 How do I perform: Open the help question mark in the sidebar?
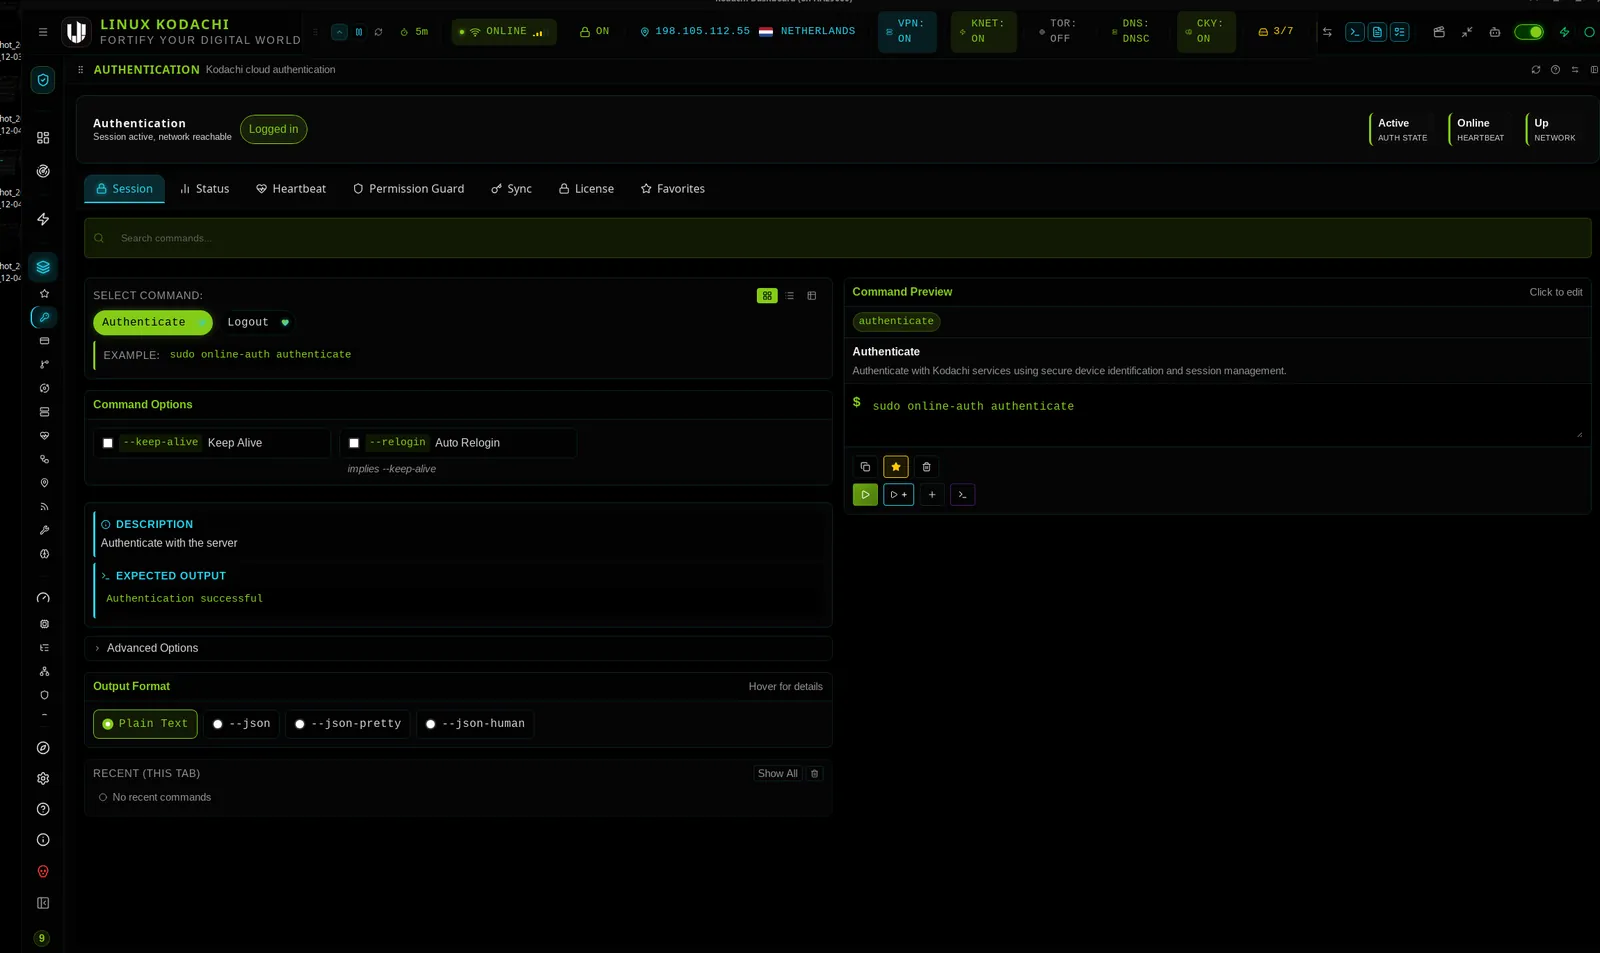pos(43,810)
